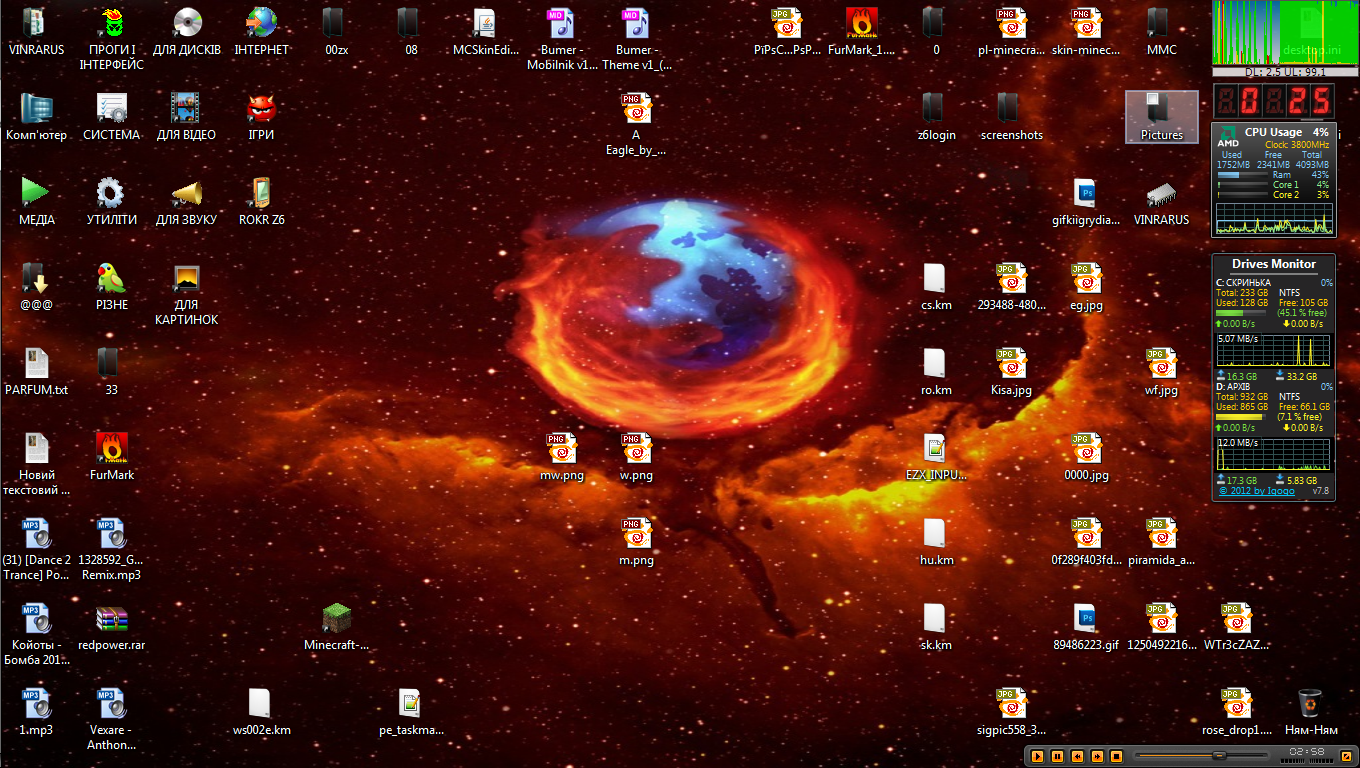Open the FurMark_1.... installer icon
The image size is (1360, 768).
[861, 32]
